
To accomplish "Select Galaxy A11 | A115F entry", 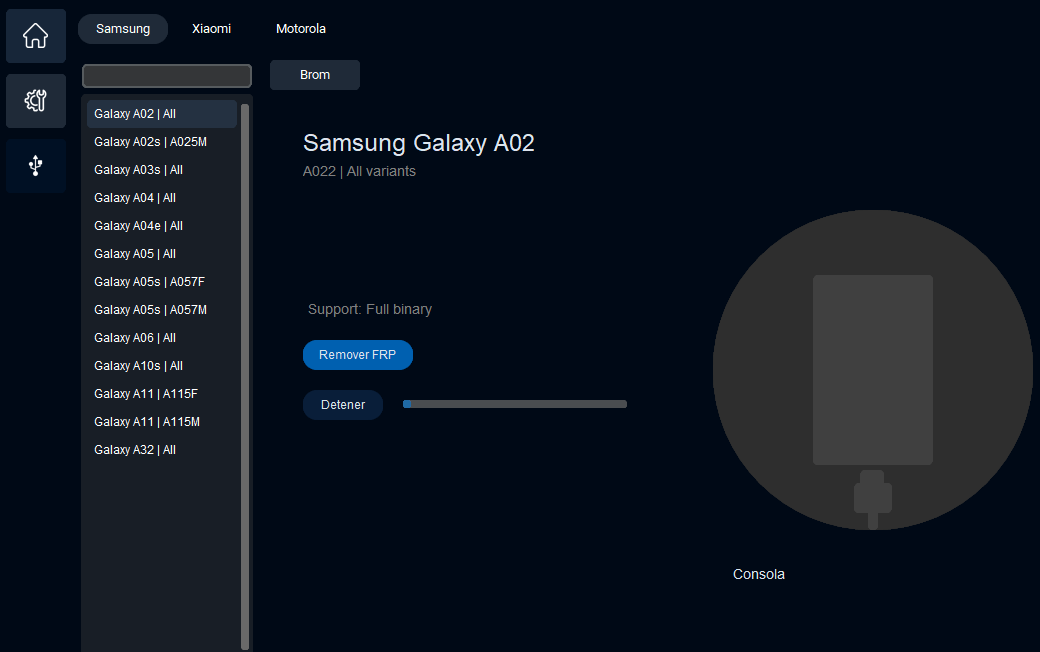I will (162, 394).
